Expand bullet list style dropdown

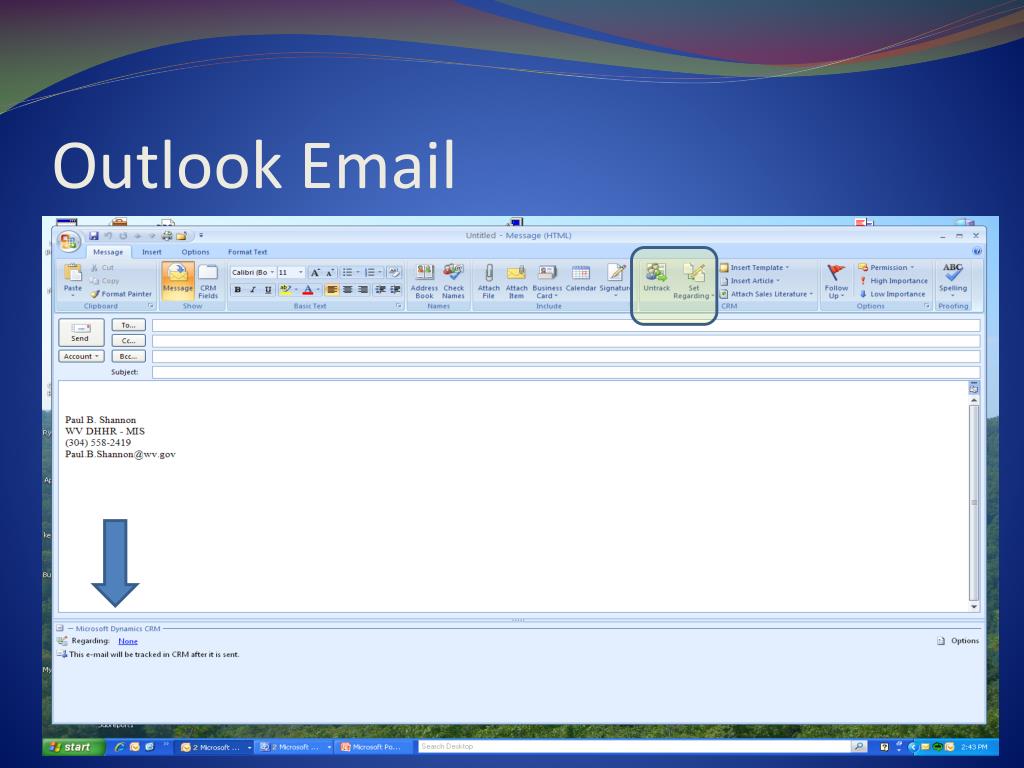point(358,272)
